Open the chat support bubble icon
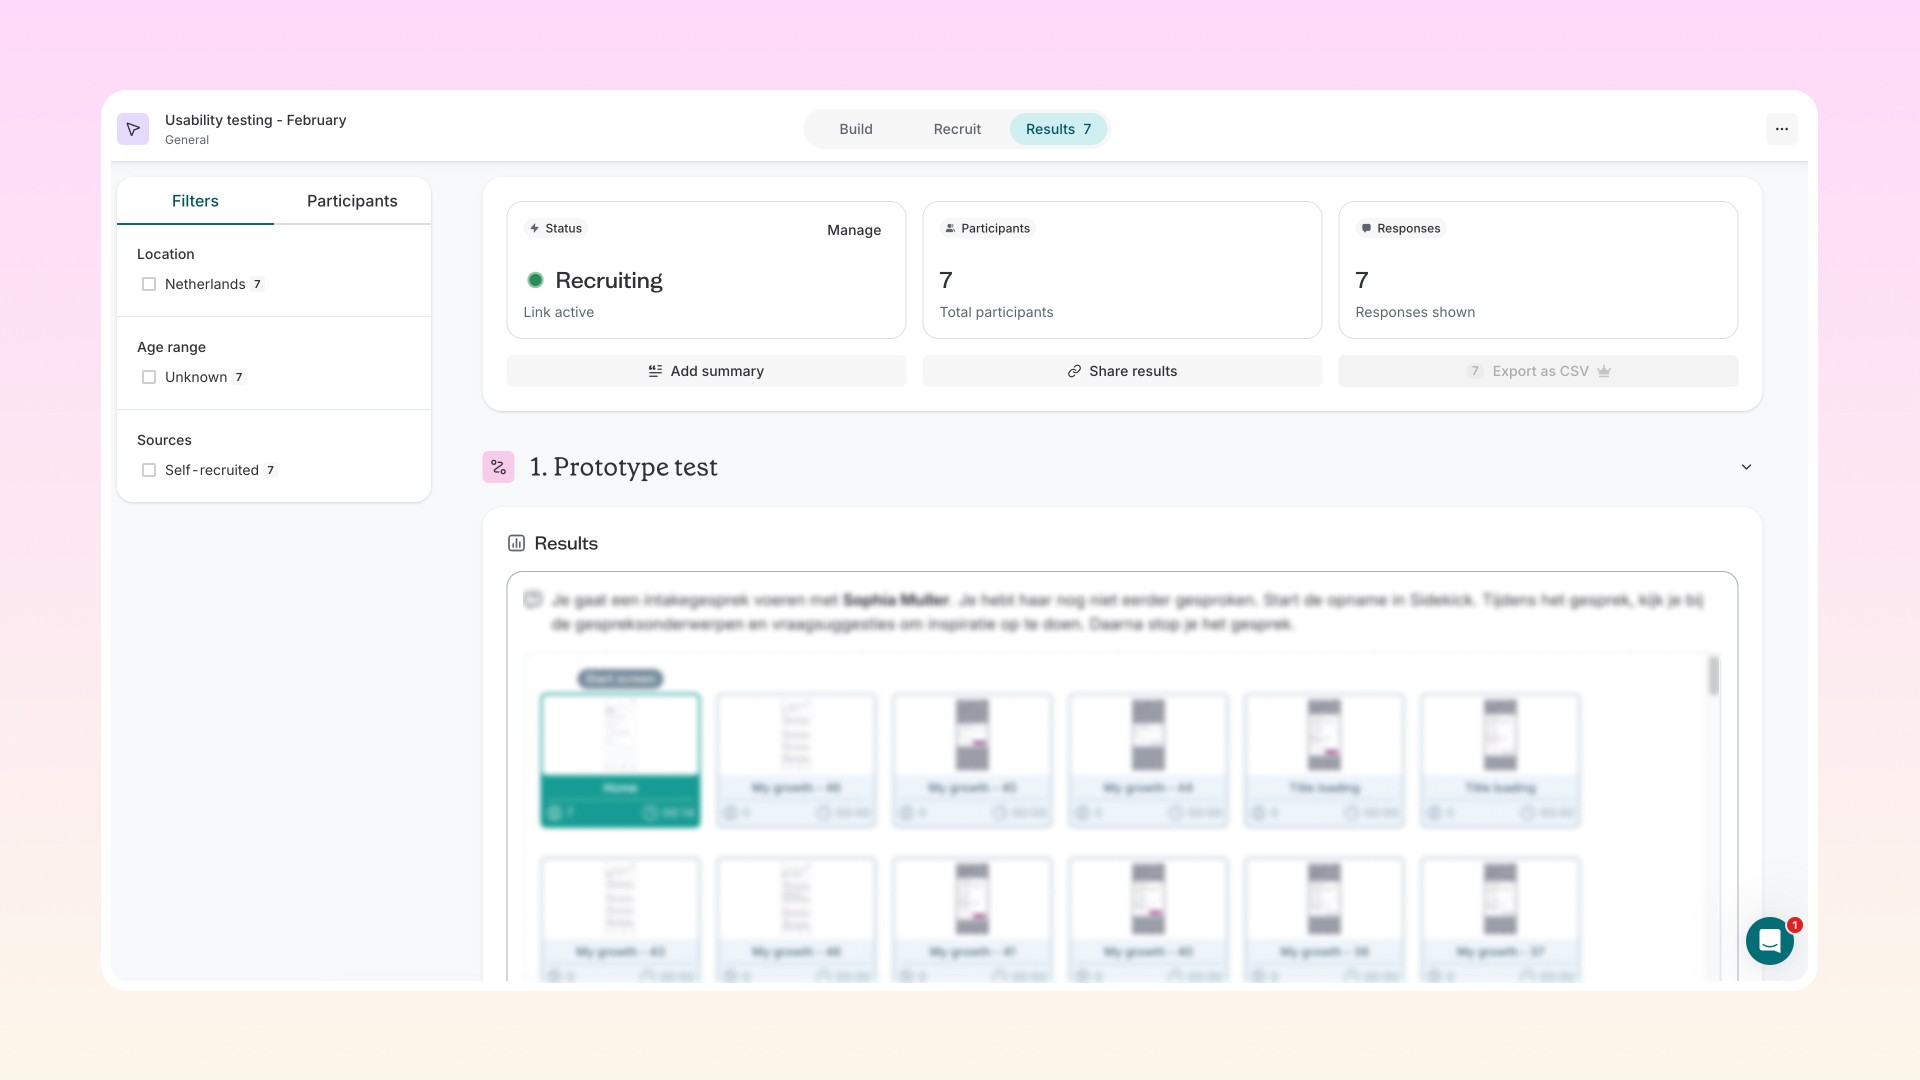The width and height of the screenshot is (1920, 1080). 1769,941
